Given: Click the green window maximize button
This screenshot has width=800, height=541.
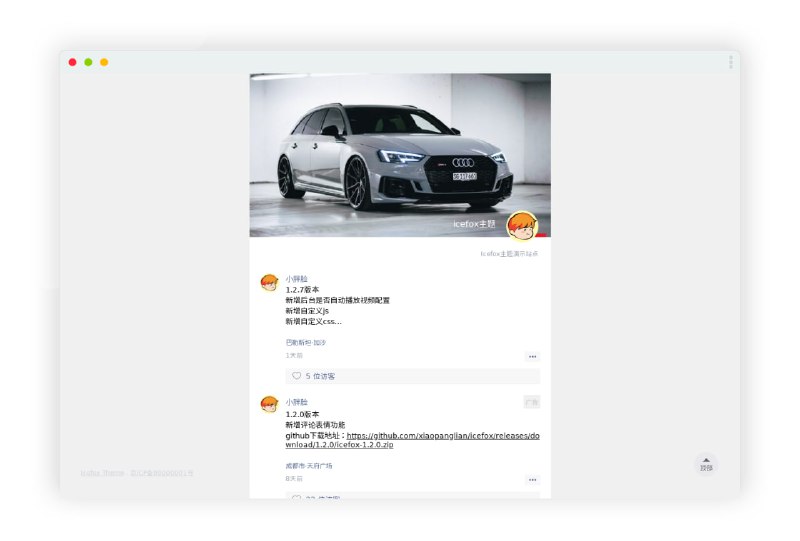Looking at the screenshot, I should pos(88,62).
